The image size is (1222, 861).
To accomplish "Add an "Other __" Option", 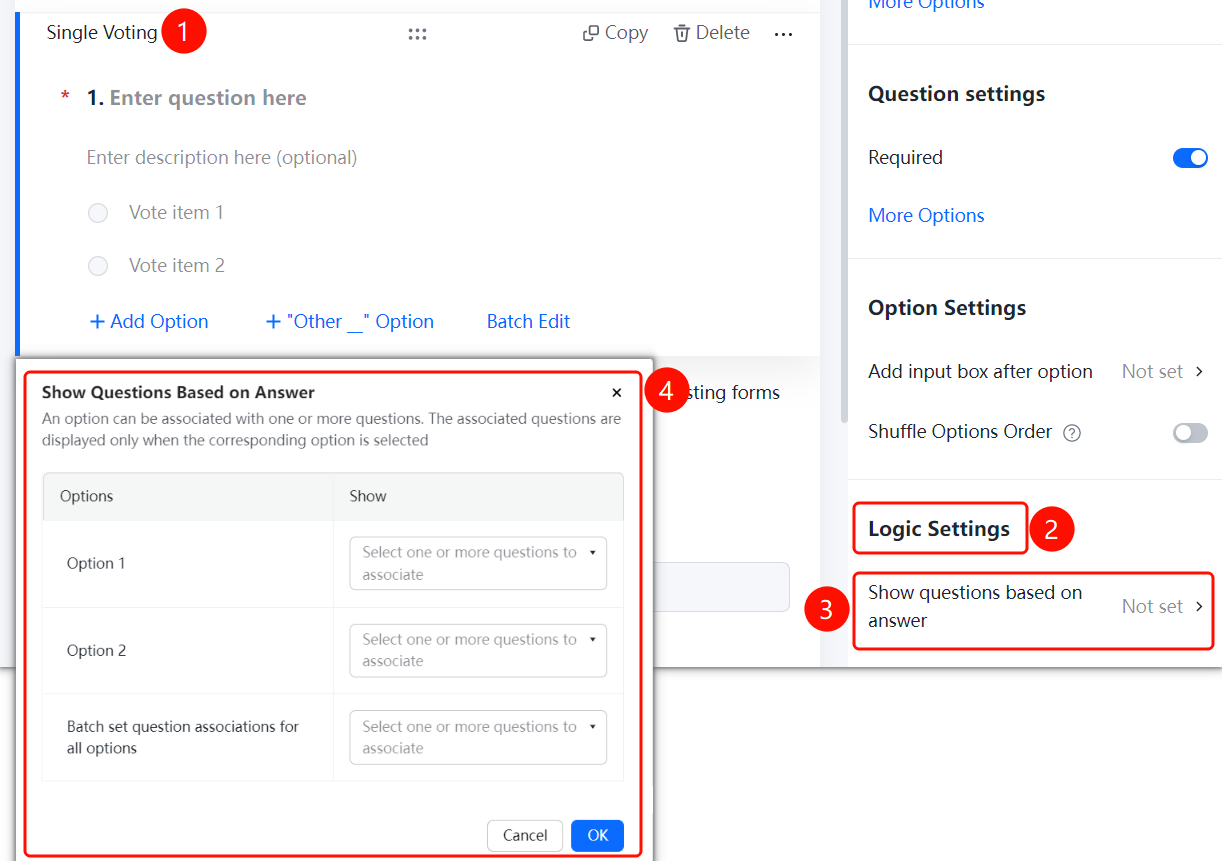I will point(349,321).
